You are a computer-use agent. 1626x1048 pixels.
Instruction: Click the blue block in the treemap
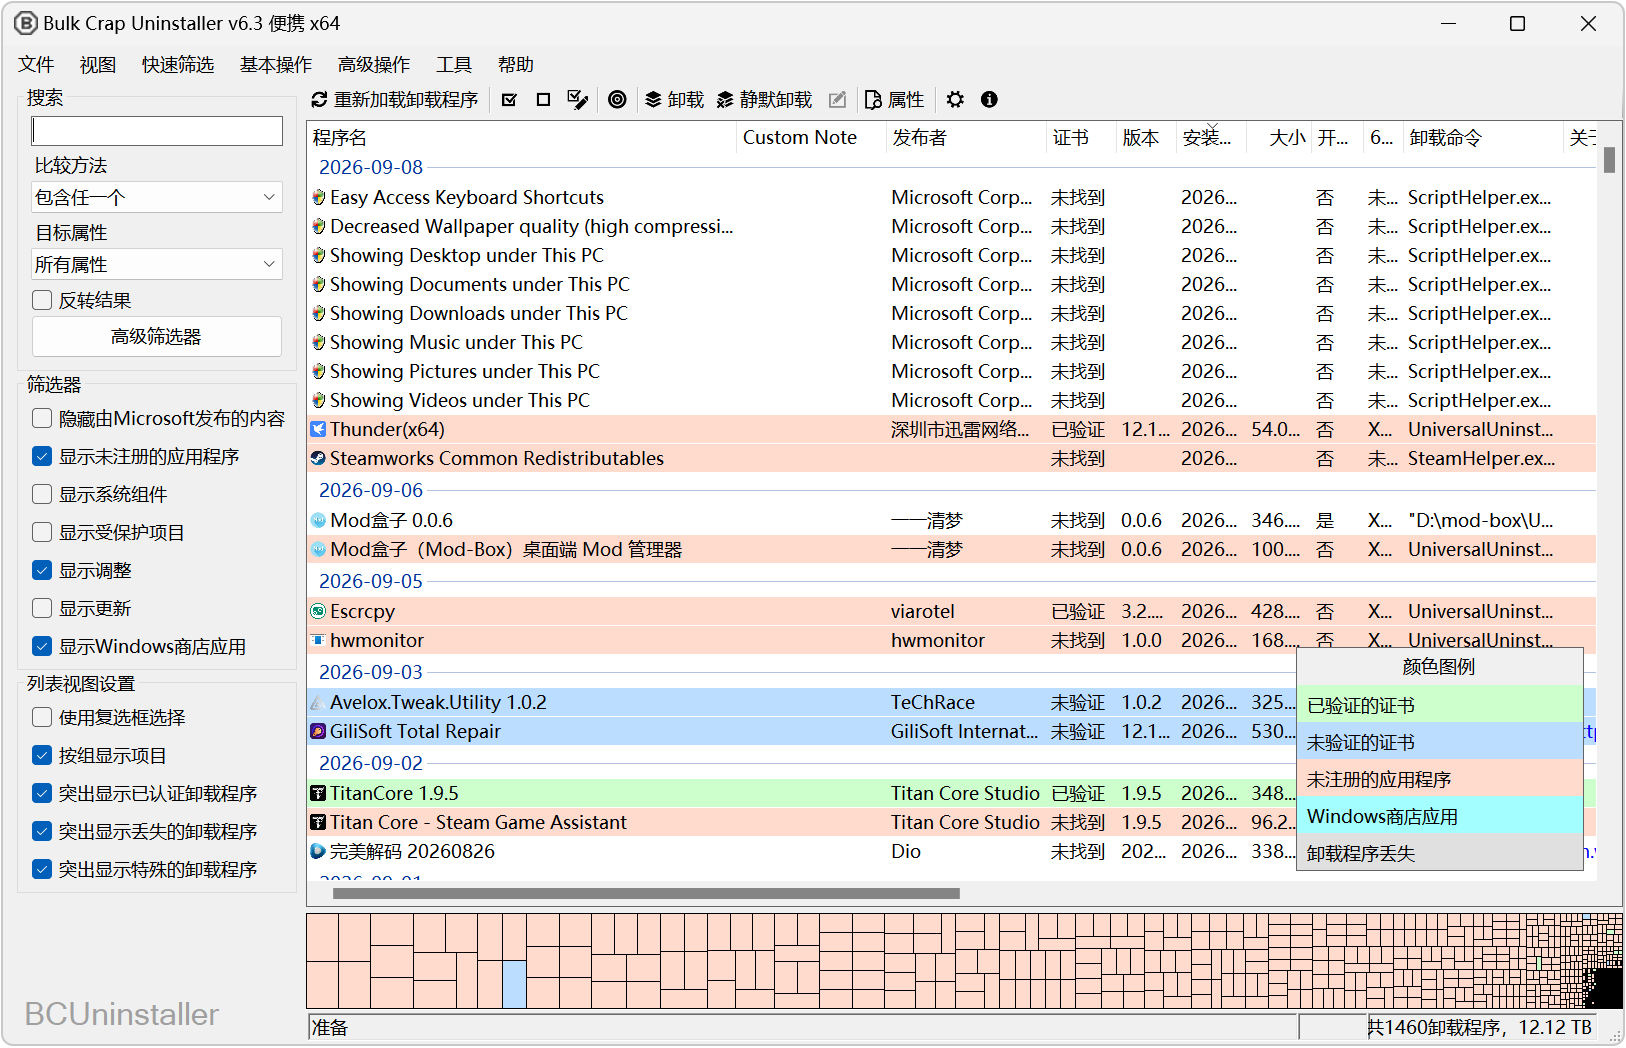[514, 984]
